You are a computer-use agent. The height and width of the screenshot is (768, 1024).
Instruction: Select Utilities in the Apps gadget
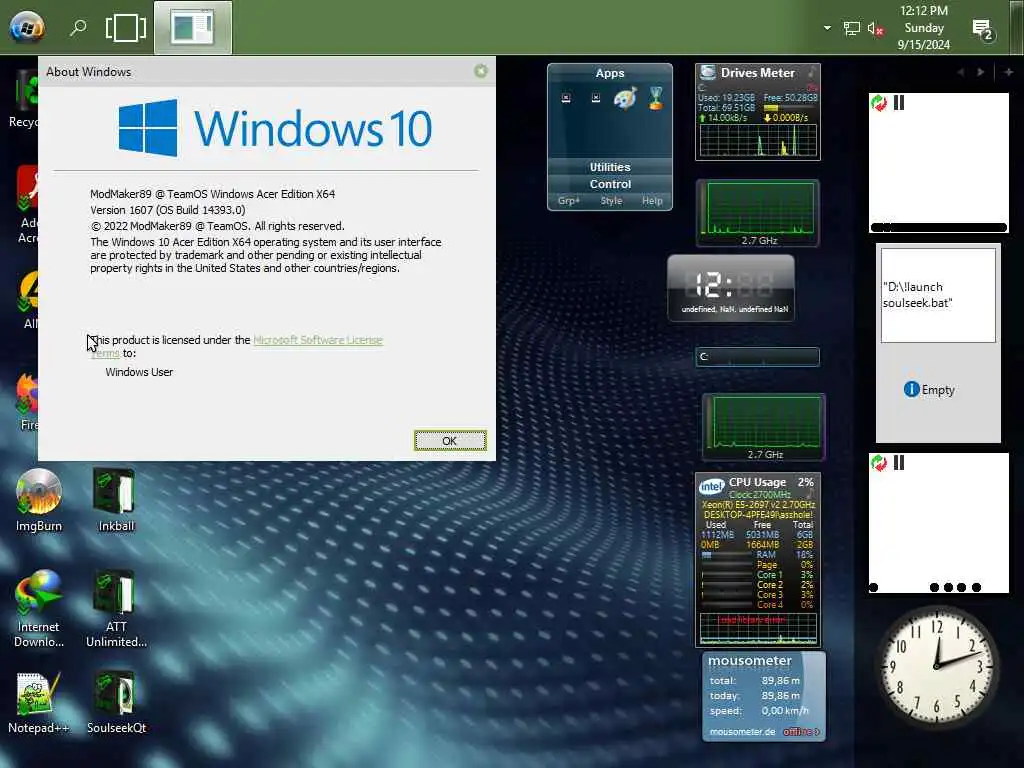tap(610, 167)
